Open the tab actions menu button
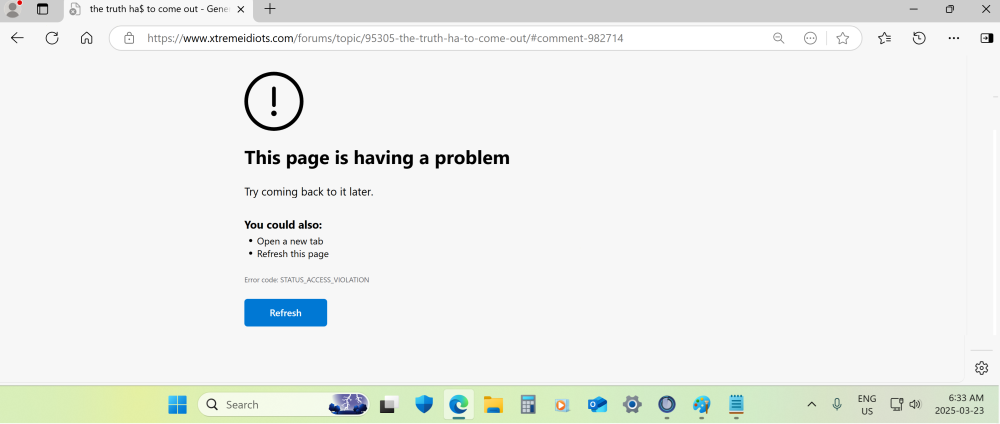 tap(42, 9)
